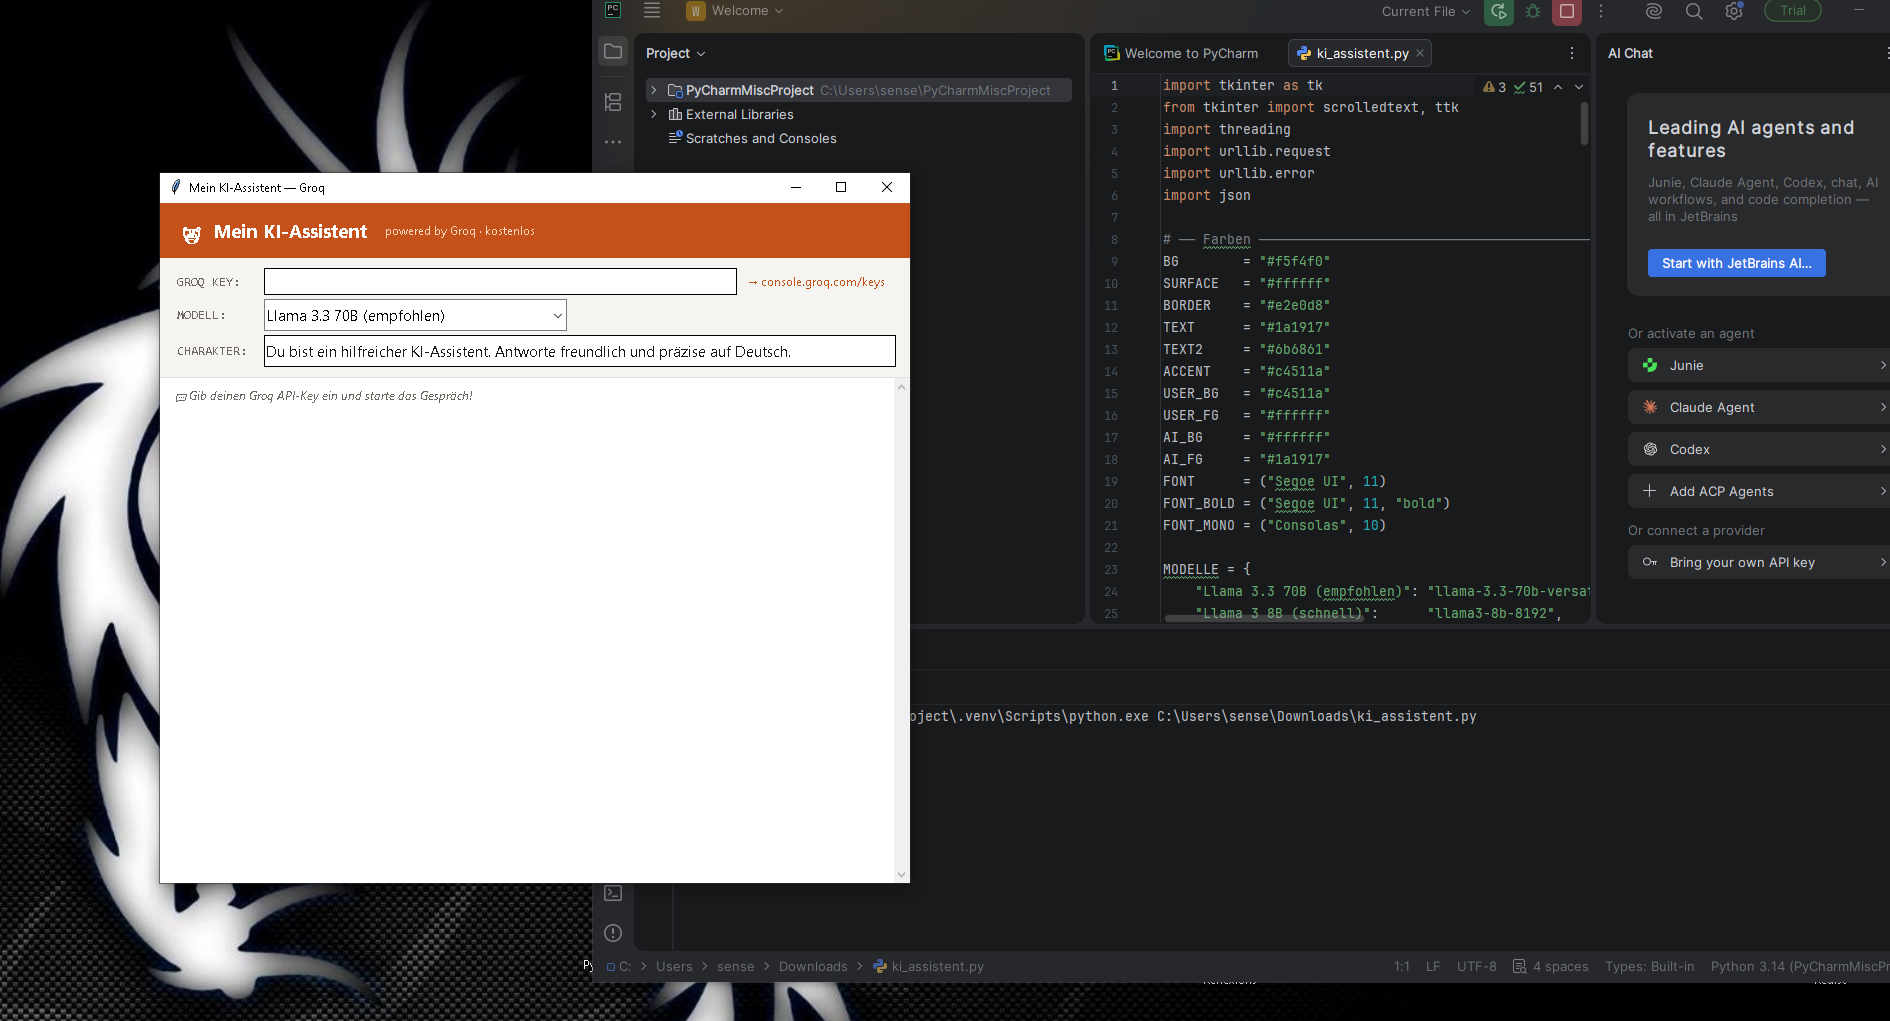Open the console.groq.com/keys link
Image resolution: width=1890 pixels, height=1021 pixels.
(816, 282)
